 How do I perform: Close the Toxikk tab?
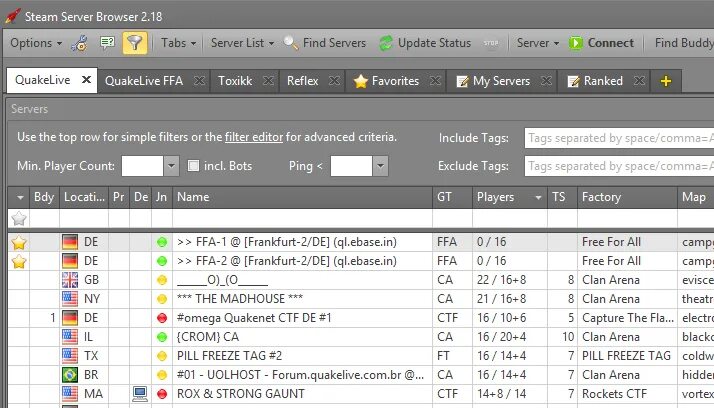pos(268,81)
